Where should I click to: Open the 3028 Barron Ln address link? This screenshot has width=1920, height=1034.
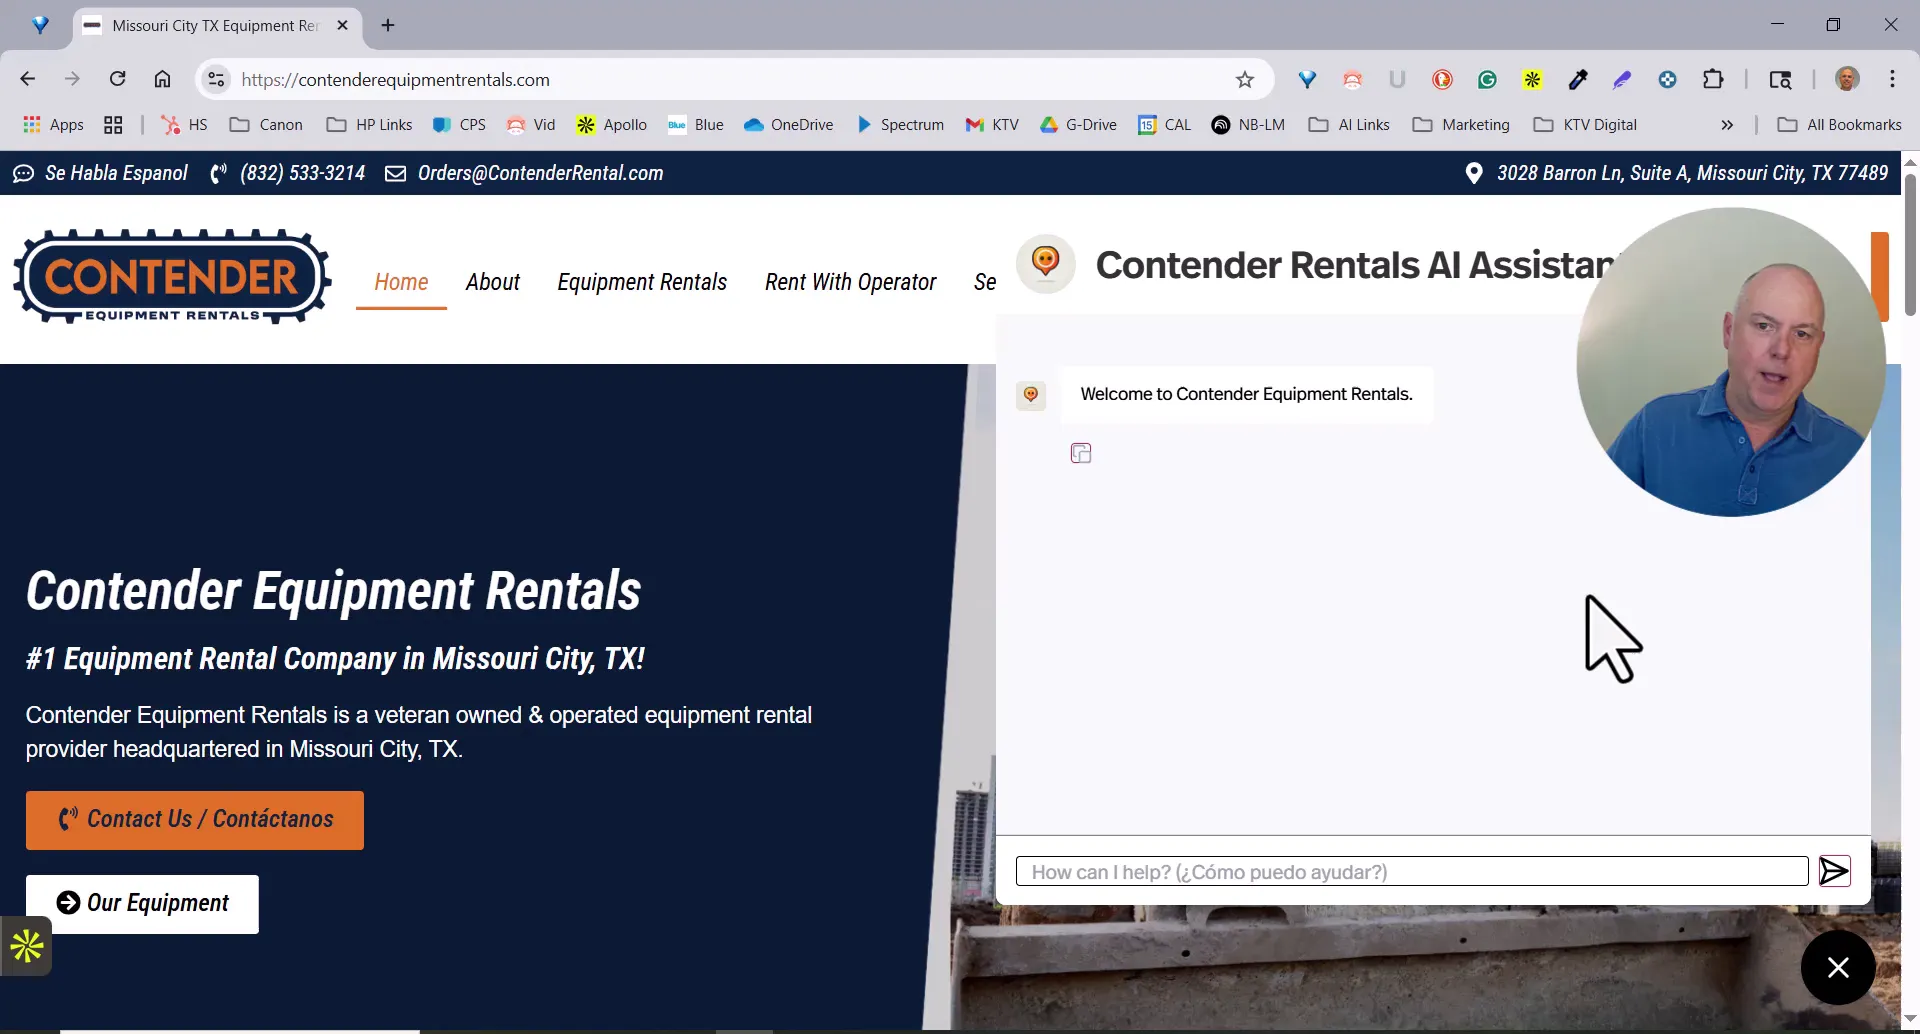[1677, 173]
